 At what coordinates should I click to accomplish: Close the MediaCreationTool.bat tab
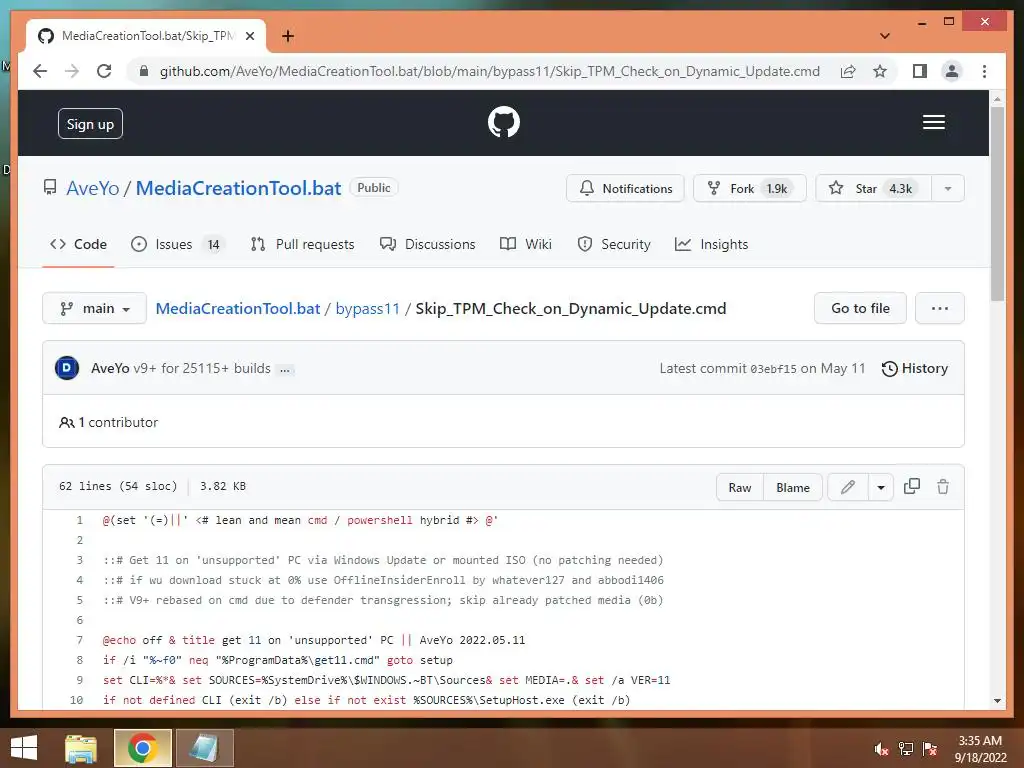[x=249, y=36]
